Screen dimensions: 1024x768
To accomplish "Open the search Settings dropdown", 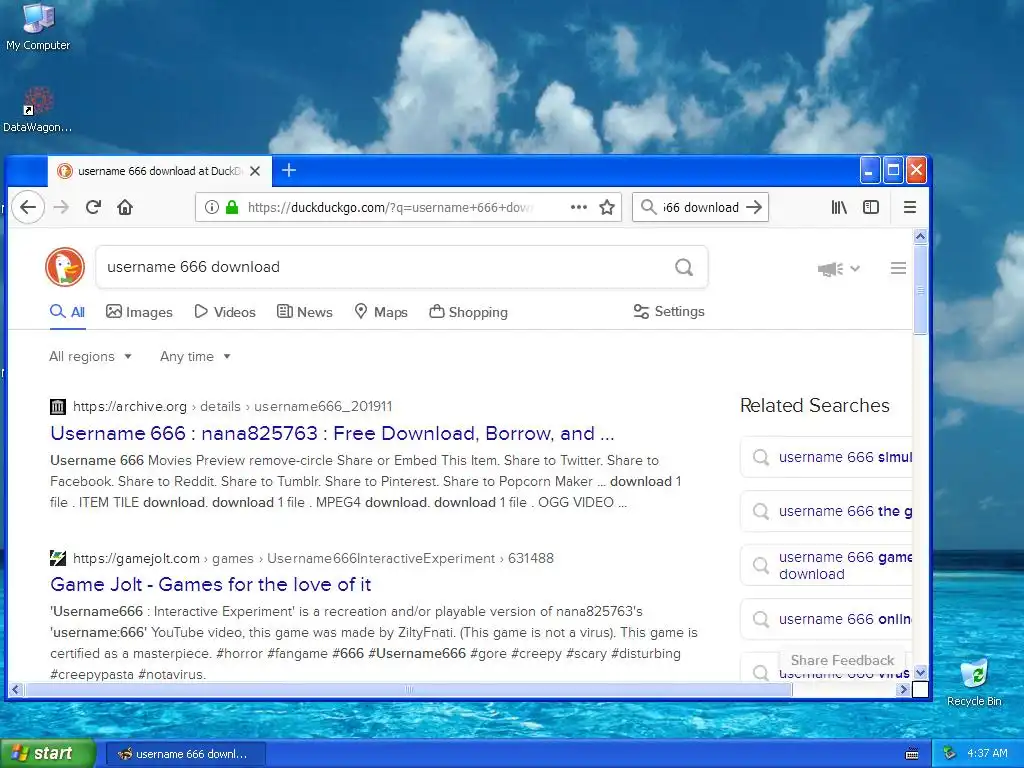I will (x=669, y=312).
